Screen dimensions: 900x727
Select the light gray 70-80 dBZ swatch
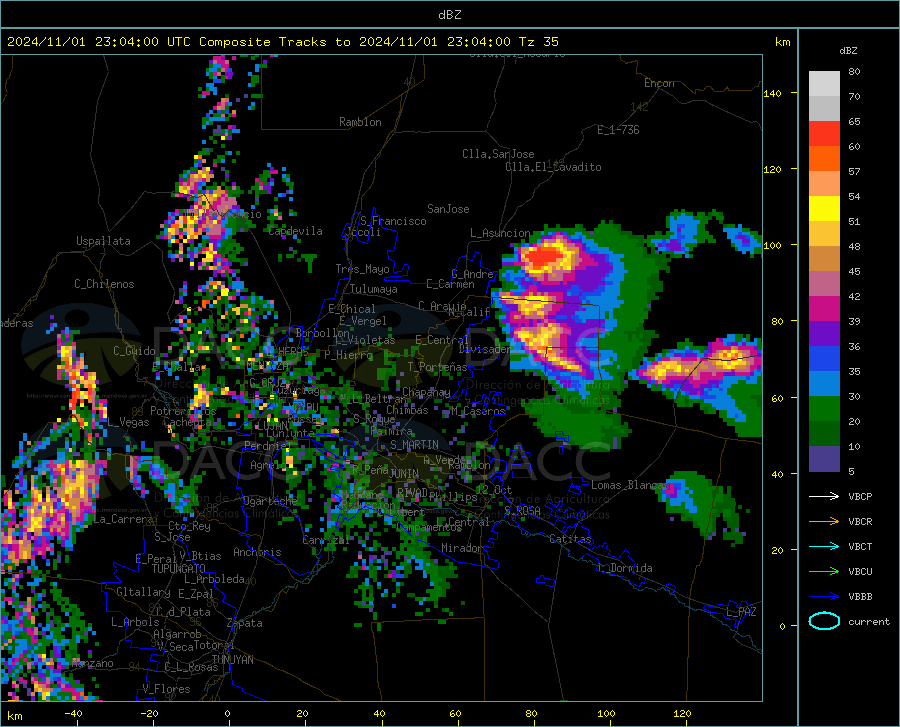click(x=824, y=84)
